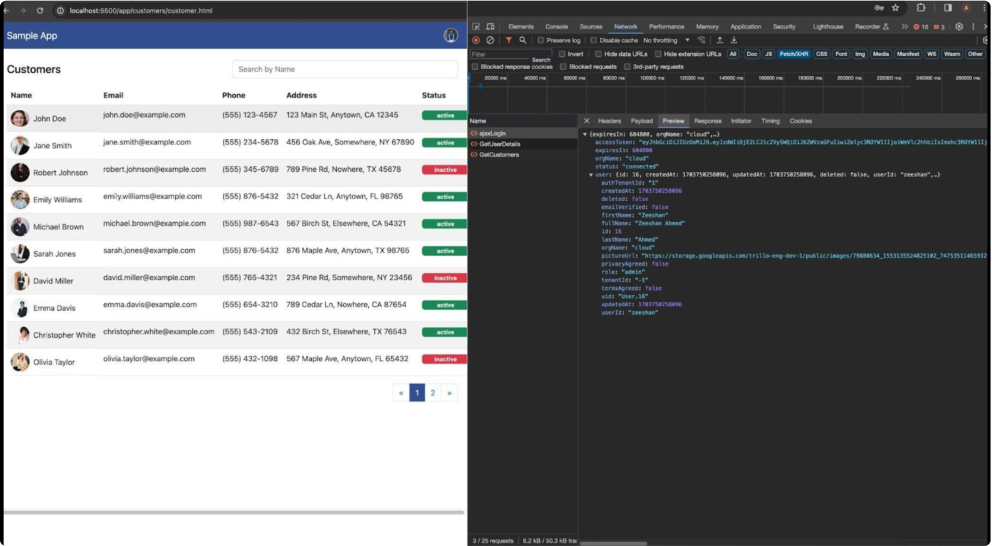Image resolution: width=992 pixels, height=546 pixels.
Task: Click the Performance tab
Action: point(666,27)
